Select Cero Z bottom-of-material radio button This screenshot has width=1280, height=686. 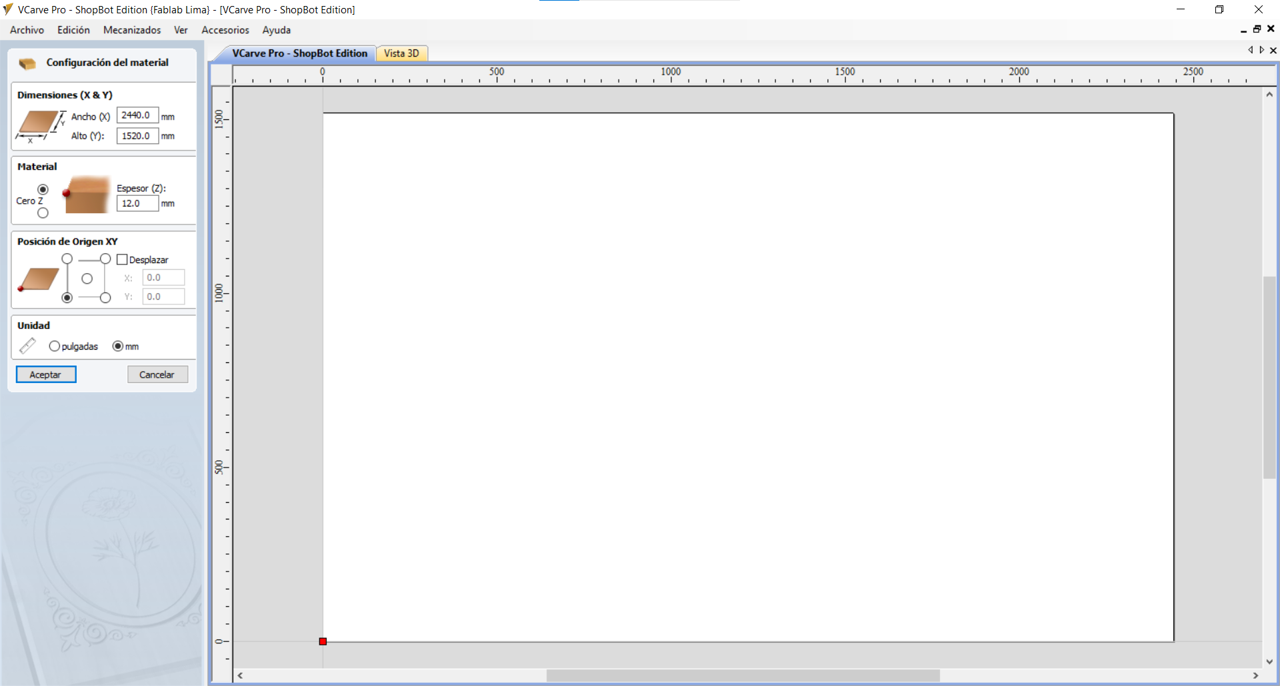click(42, 212)
